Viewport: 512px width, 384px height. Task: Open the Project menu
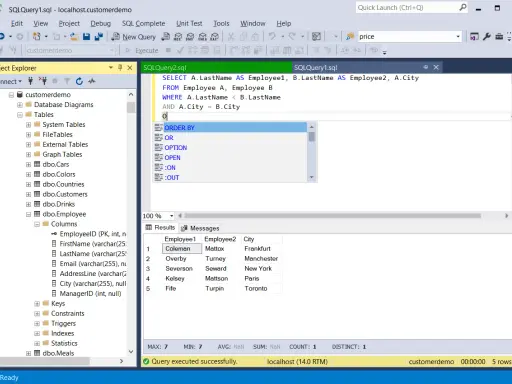(69, 23)
